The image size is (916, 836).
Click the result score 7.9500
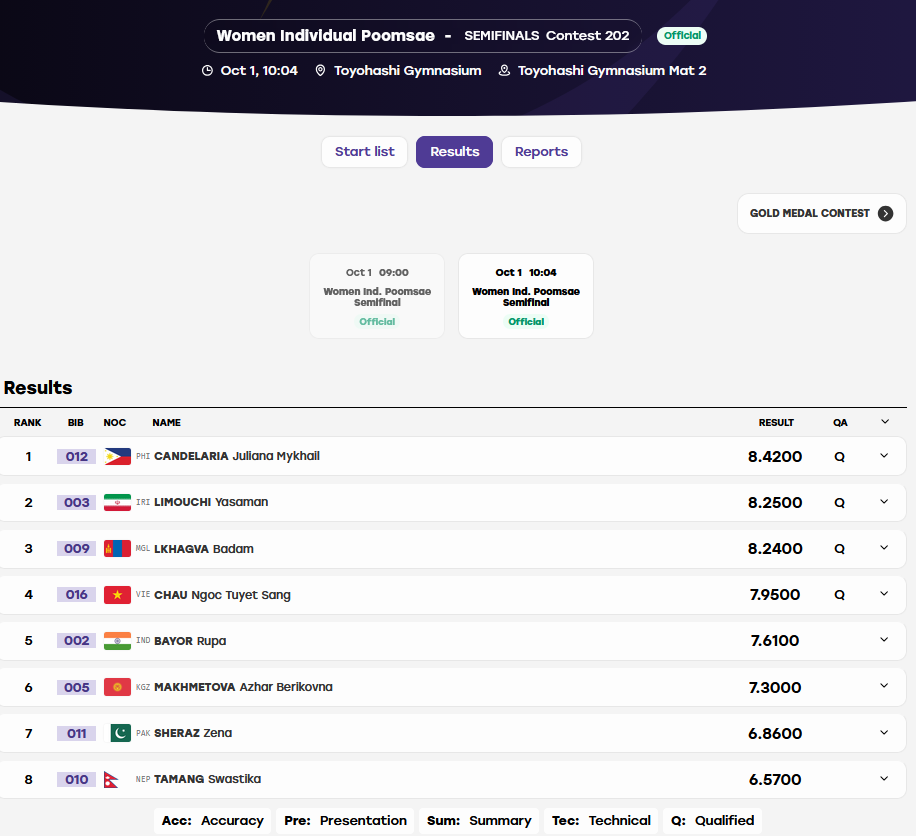(775, 595)
